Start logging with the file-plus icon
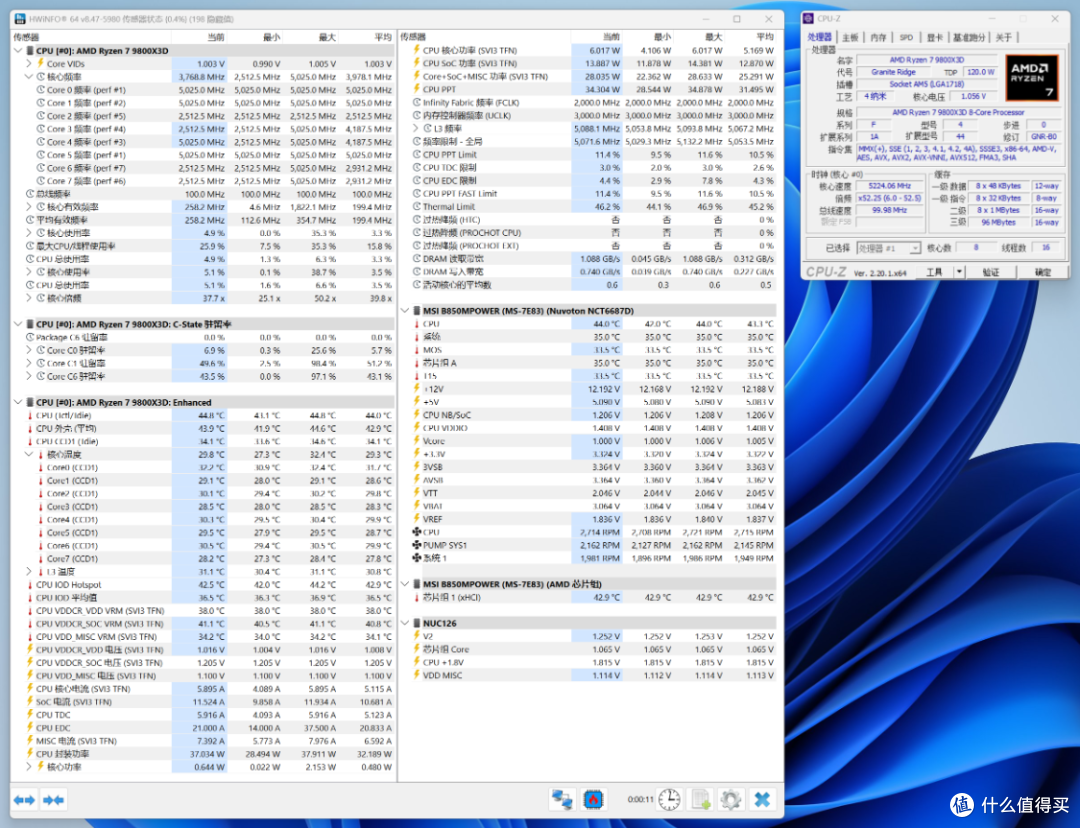 click(x=701, y=799)
